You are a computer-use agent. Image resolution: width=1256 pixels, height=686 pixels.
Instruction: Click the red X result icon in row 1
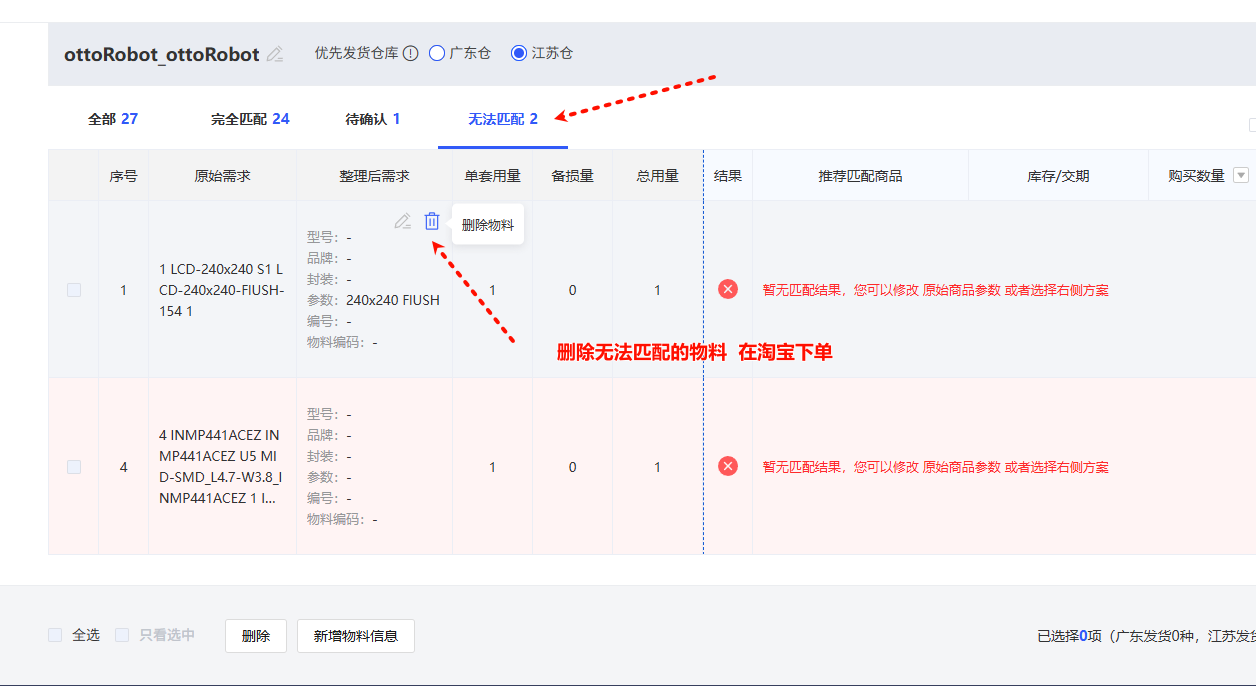tap(728, 289)
